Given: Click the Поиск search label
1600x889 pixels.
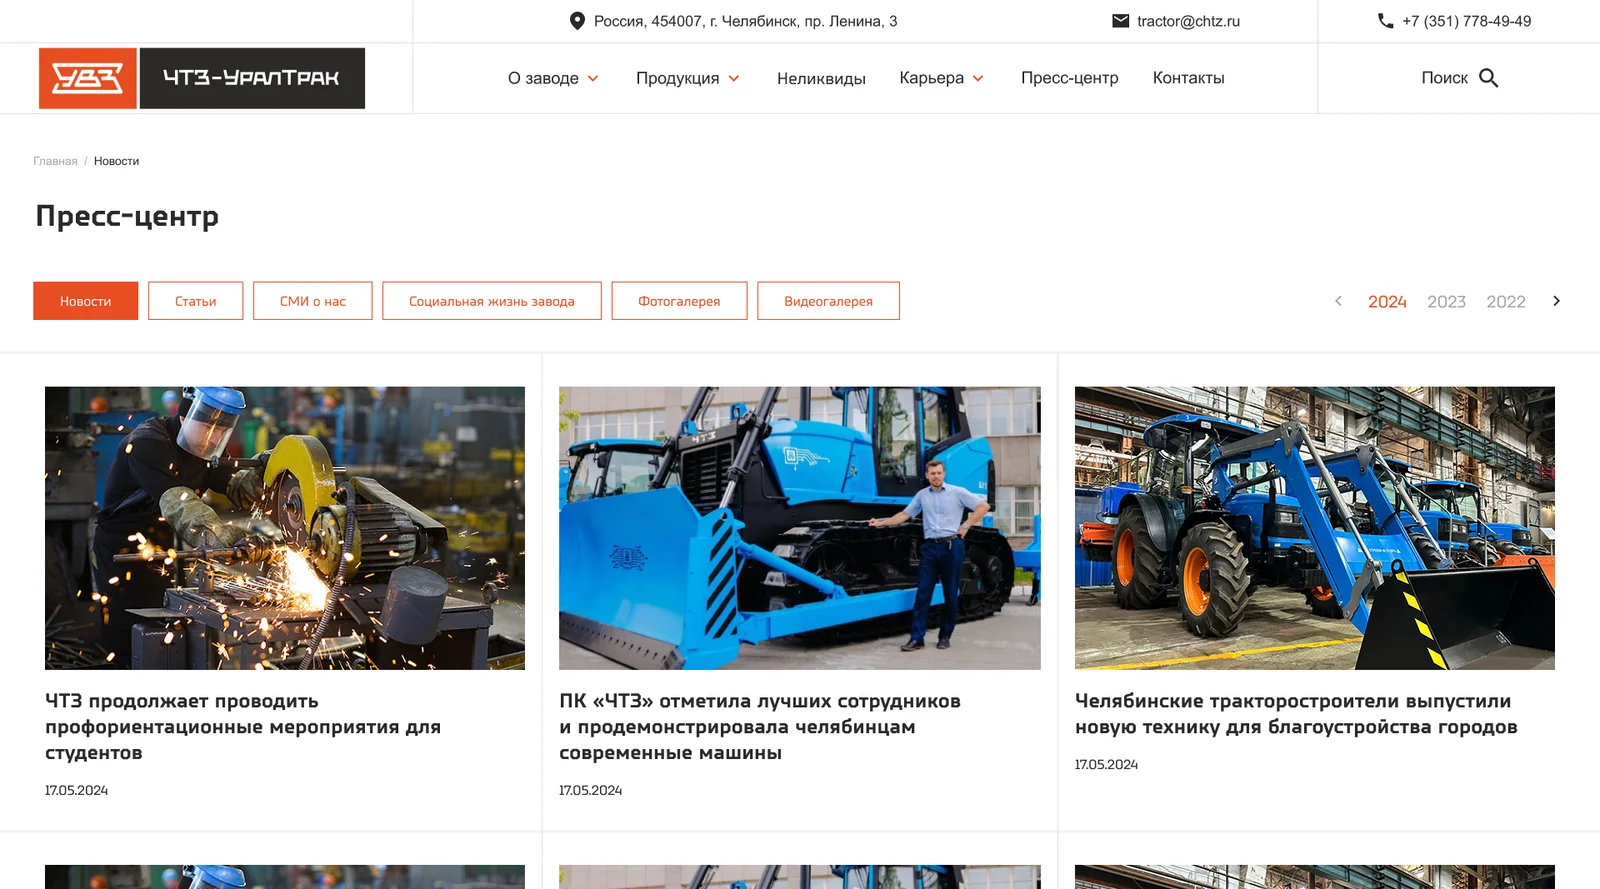Looking at the screenshot, I should coord(1444,78).
